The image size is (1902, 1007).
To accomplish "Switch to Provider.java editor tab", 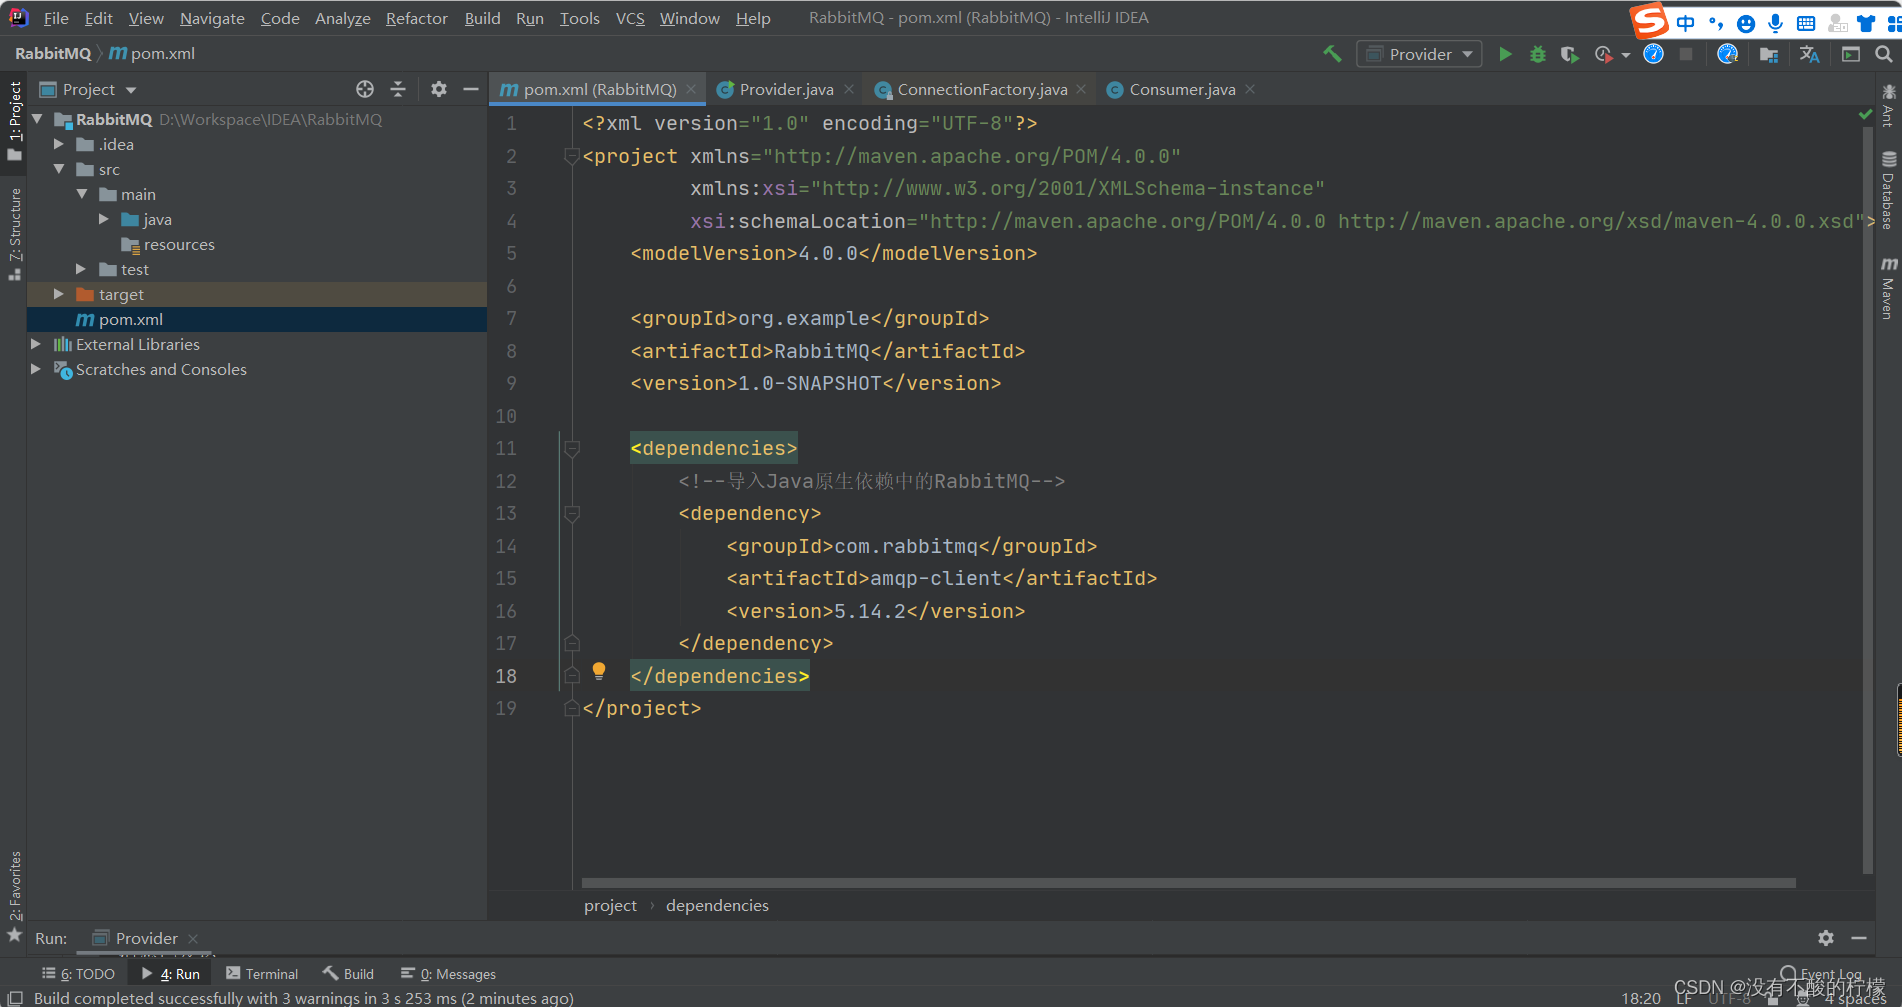I will point(786,89).
